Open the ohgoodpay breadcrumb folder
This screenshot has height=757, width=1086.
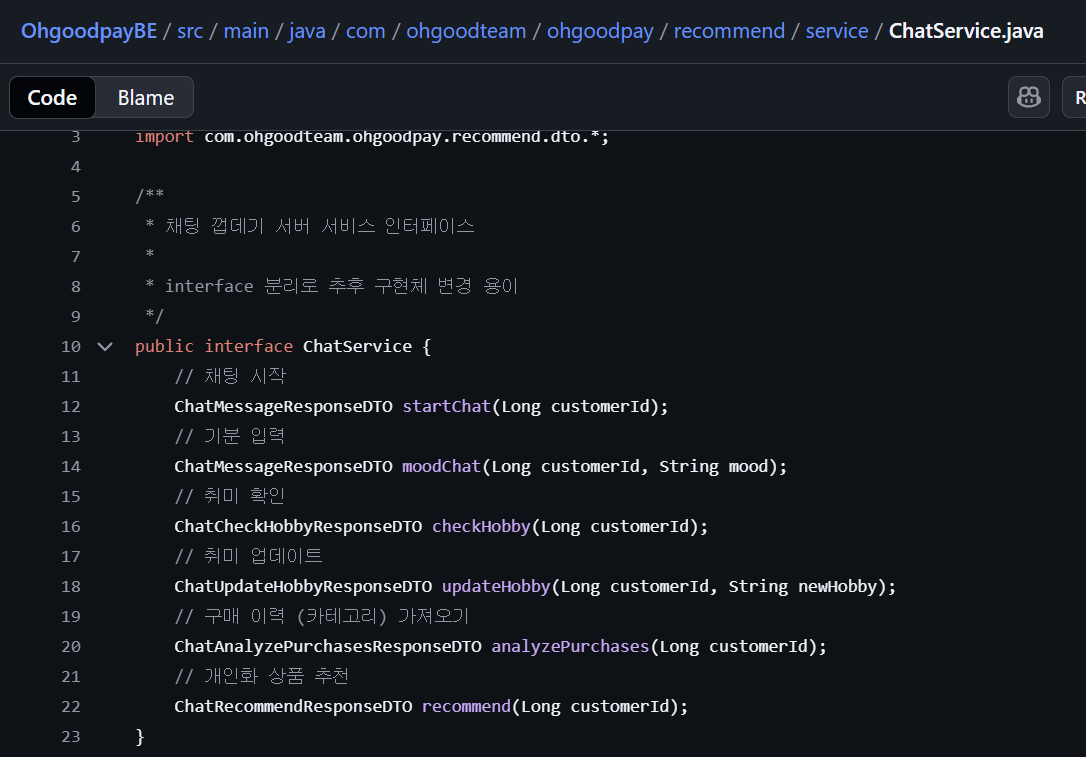tap(600, 31)
